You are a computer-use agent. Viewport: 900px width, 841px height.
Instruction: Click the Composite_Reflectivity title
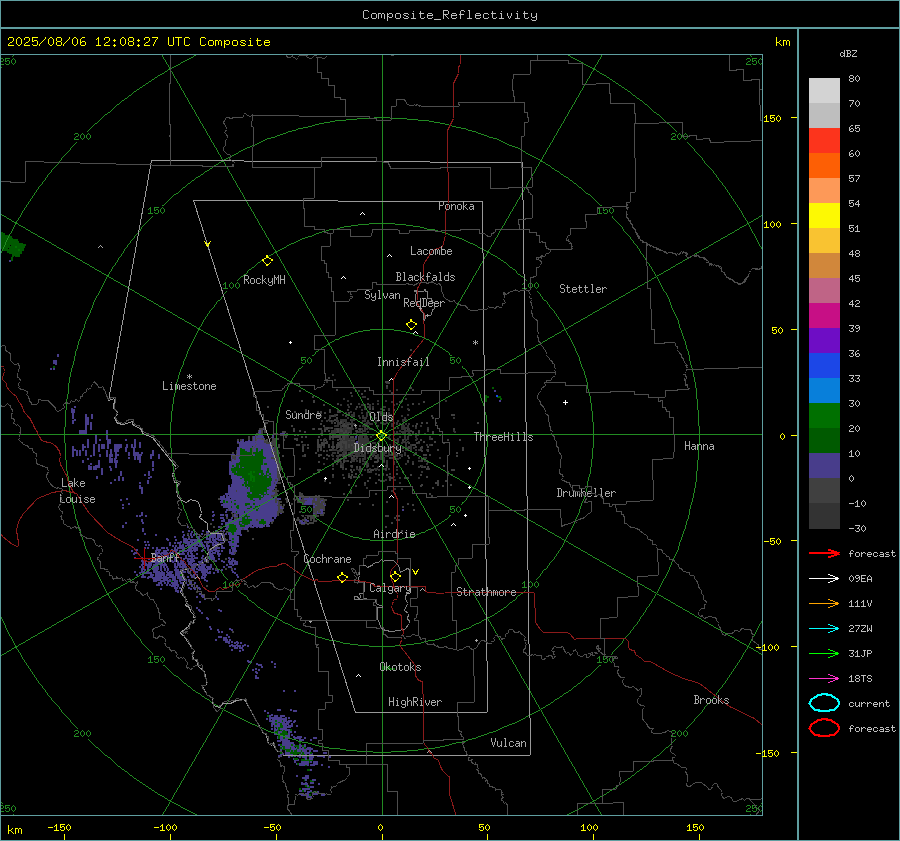coord(449,15)
